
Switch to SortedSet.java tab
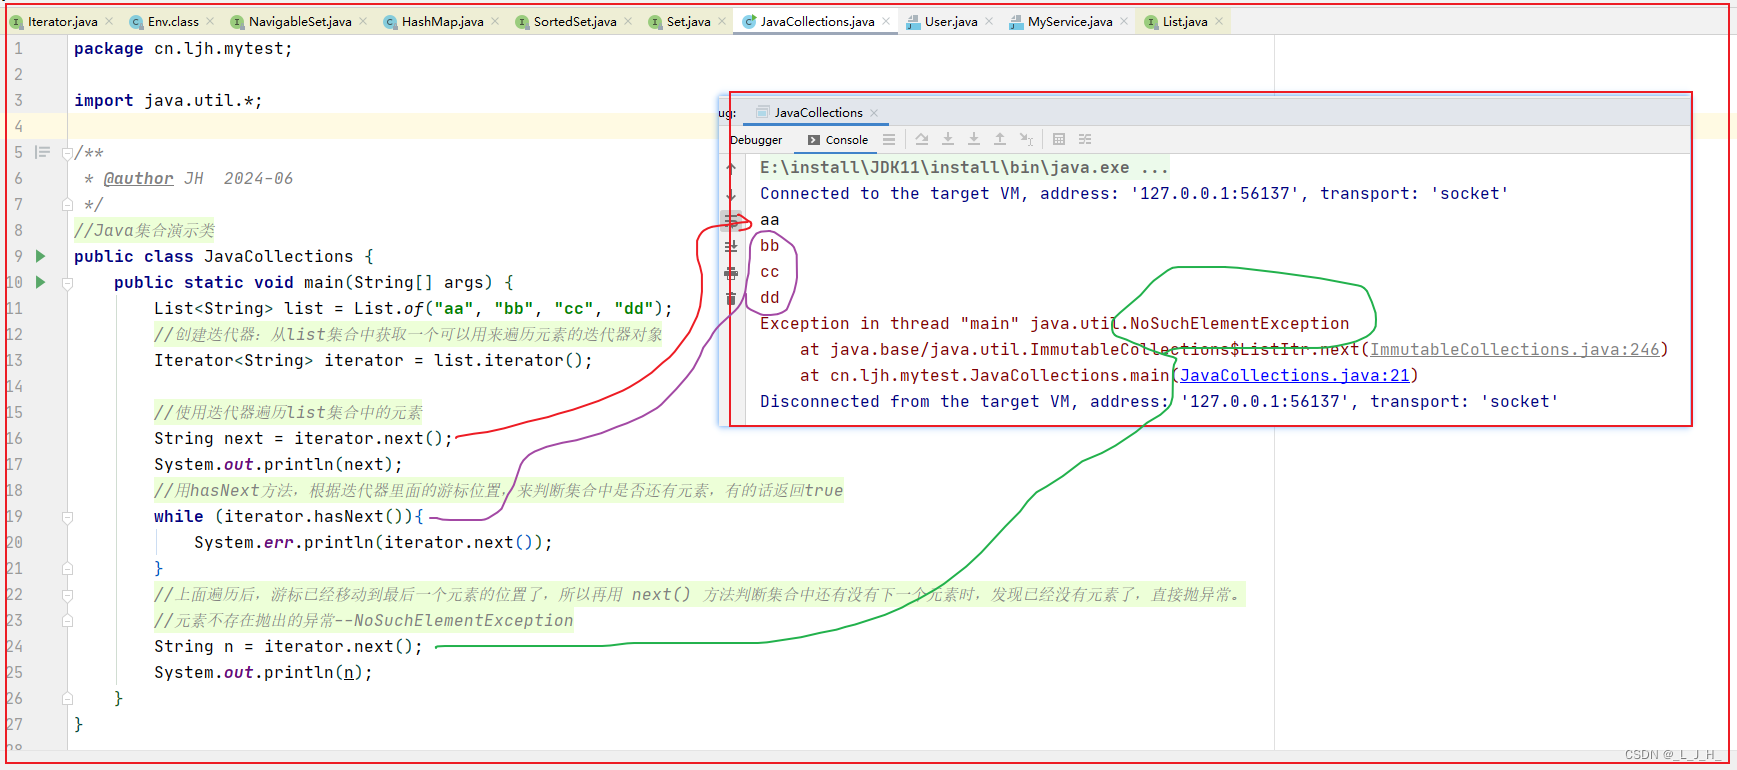tap(575, 21)
